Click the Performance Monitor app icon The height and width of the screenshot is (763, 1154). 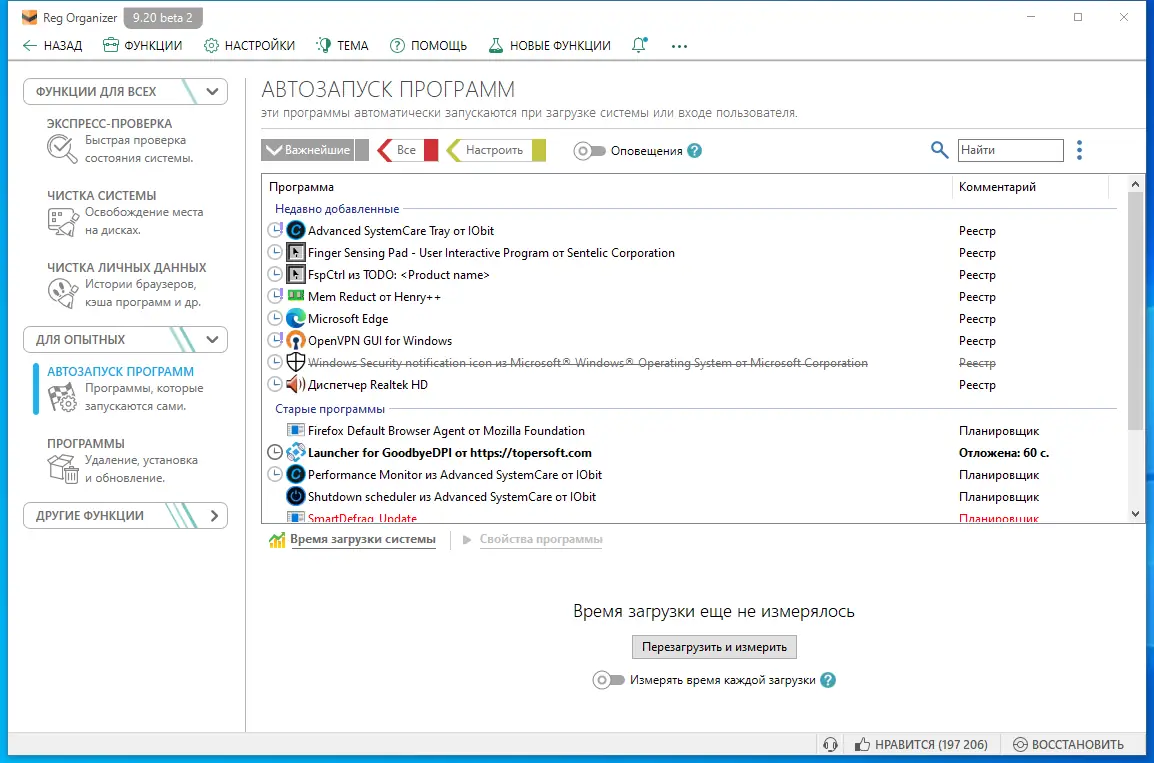295,474
